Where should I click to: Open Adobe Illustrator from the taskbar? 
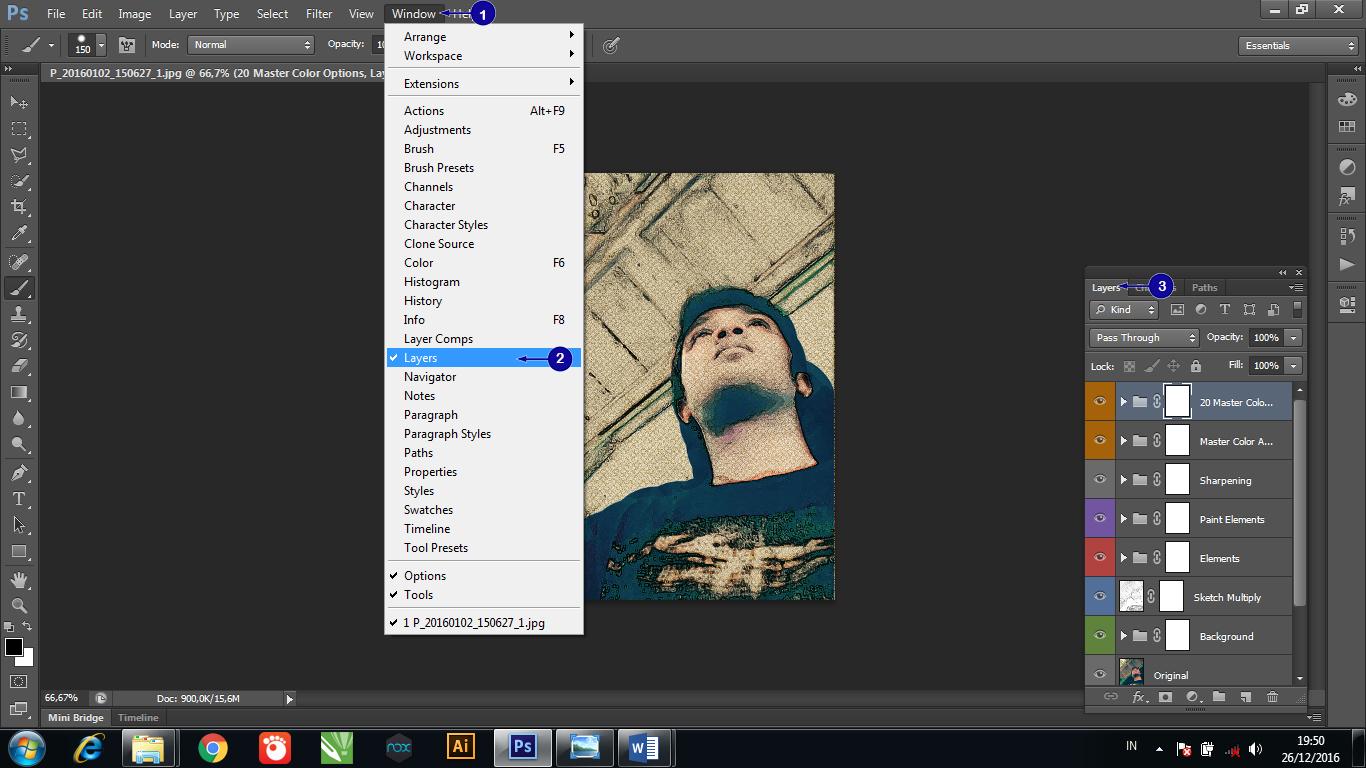(x=460, y=747)
